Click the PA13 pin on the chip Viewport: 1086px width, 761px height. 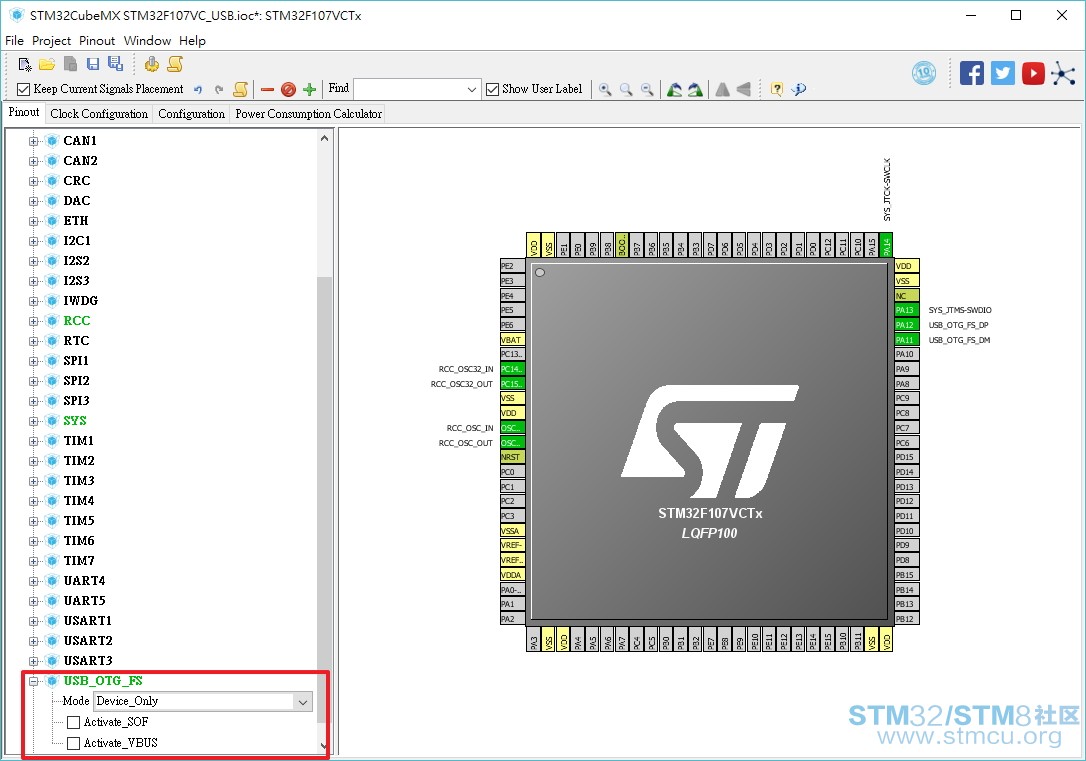[x=907, y=310]
